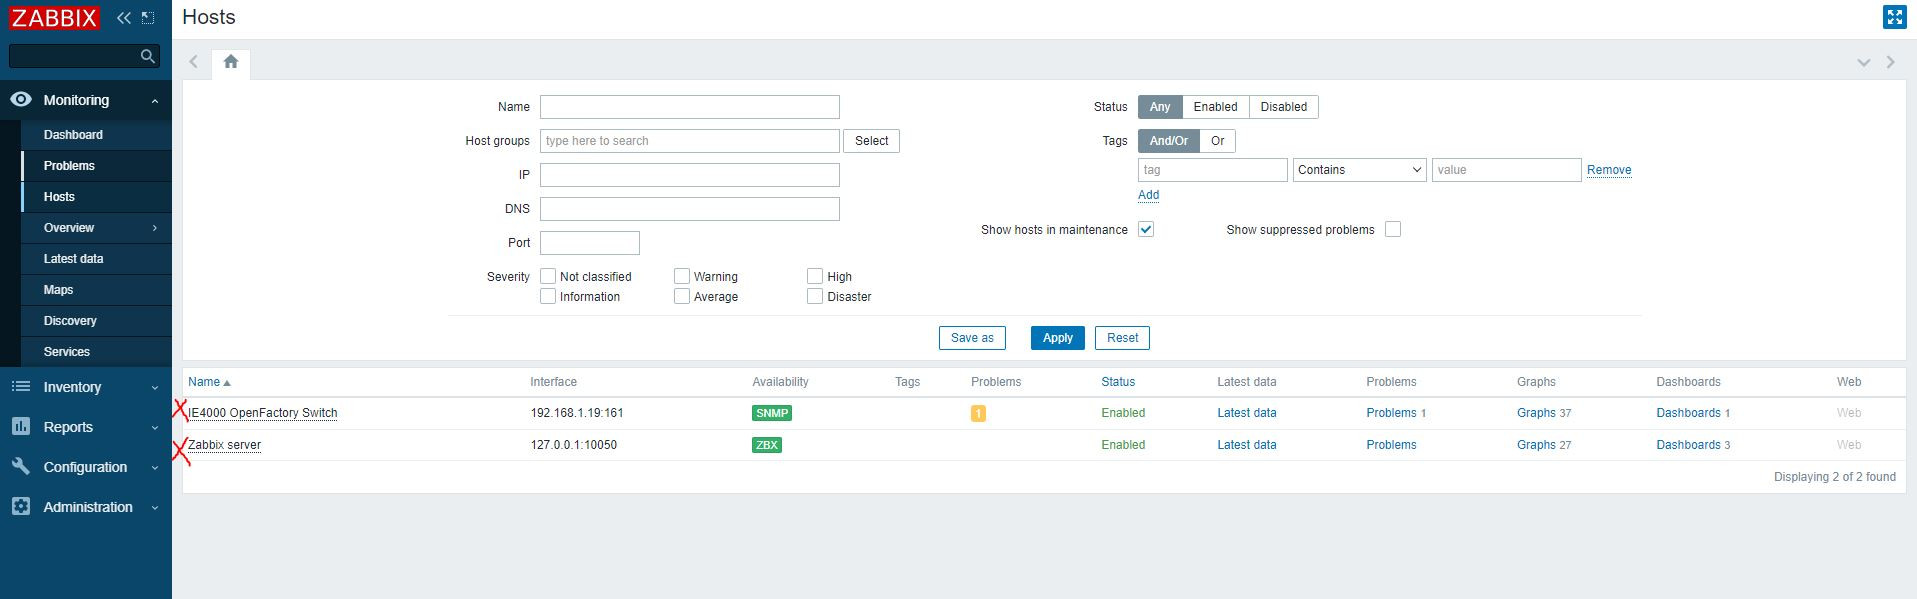The width and height of the screenshot is (1917, 599).
Task: Click the Reports bar chart icon
Action: click(21, 427)
